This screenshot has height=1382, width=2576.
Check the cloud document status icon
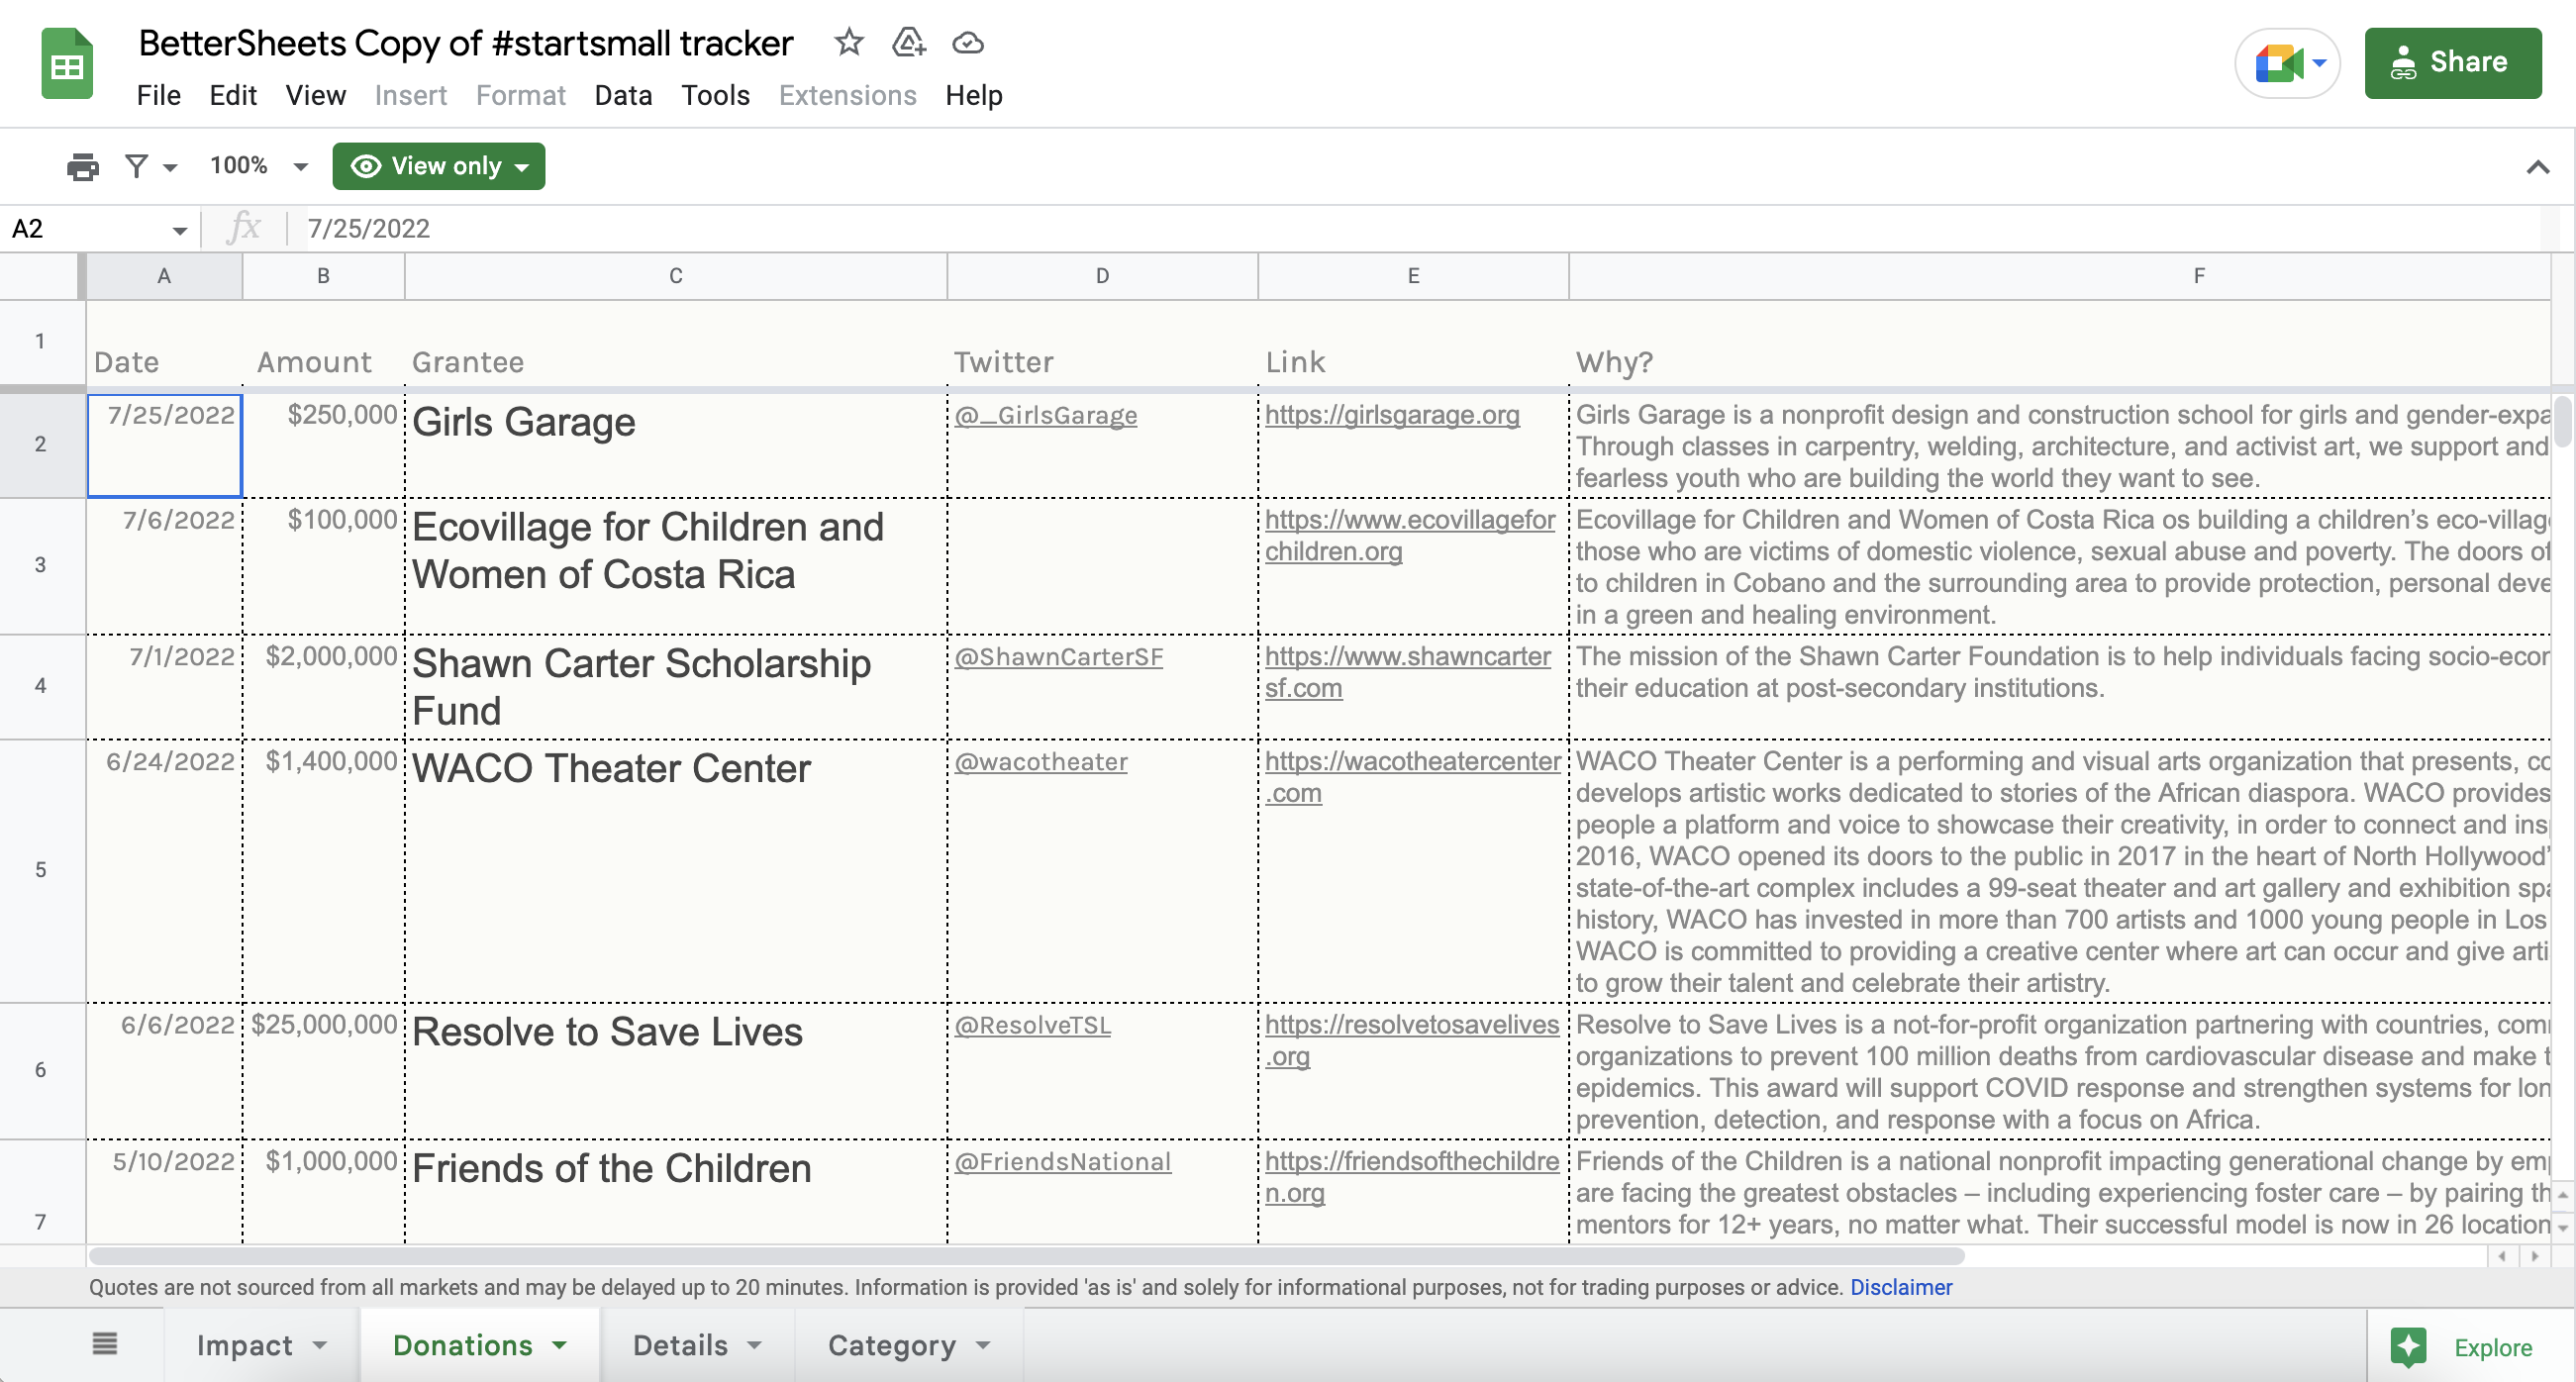[x=967, y=43]
